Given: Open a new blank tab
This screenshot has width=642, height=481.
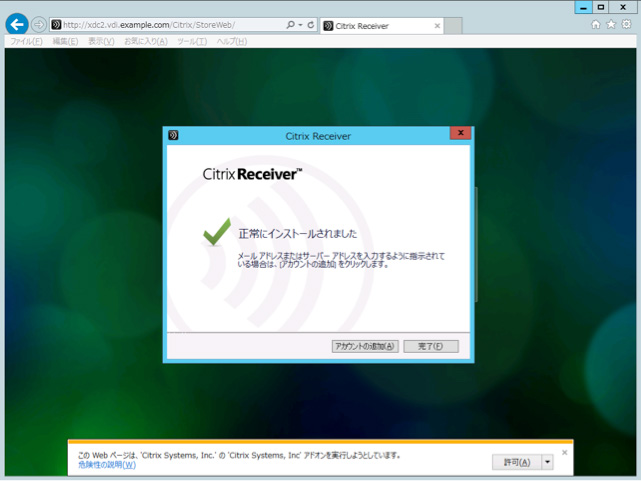Looking at the screenshot, I should [453, 26].
